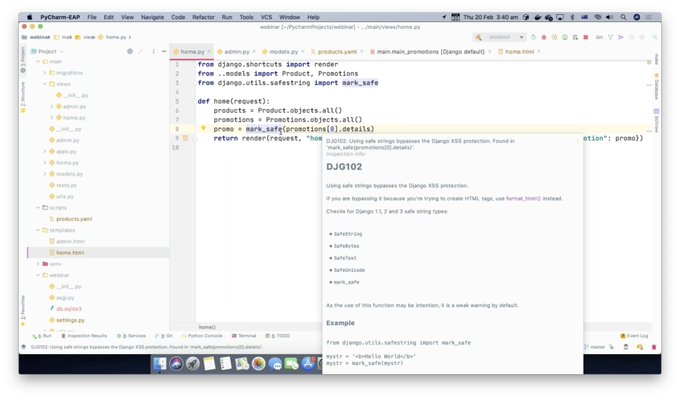The image size is (680, 399).
Task: Open the Refactor menu
Action: coord(203,17)
